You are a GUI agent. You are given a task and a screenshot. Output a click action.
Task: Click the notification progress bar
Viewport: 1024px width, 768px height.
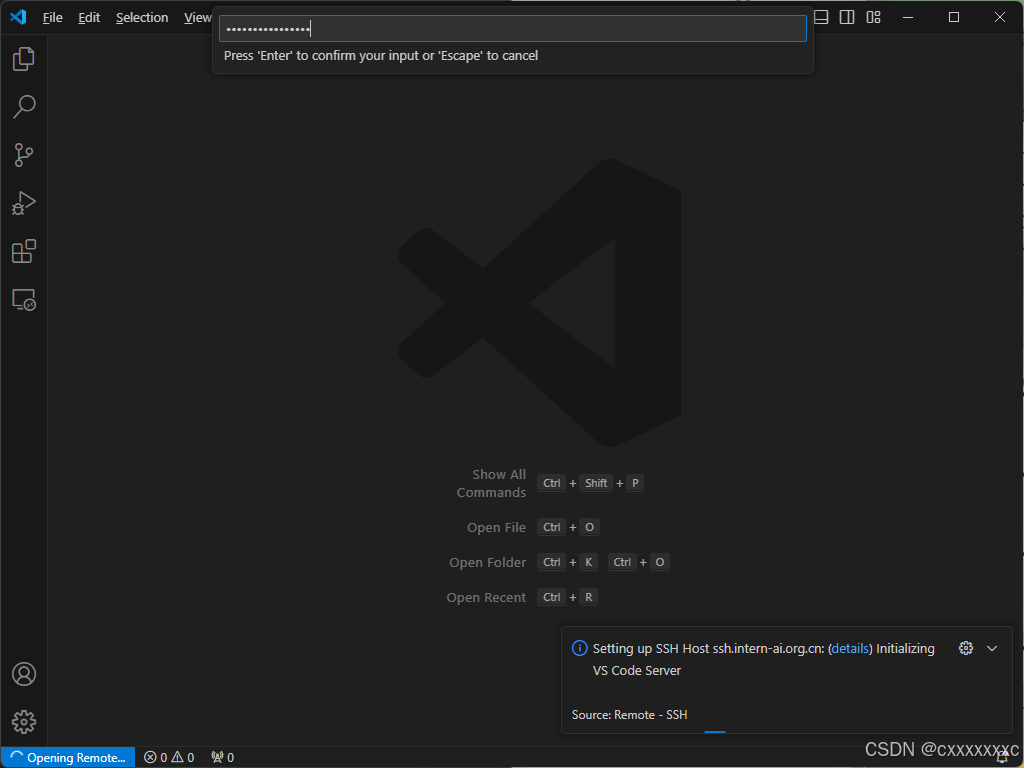click(x=715, y=732)
